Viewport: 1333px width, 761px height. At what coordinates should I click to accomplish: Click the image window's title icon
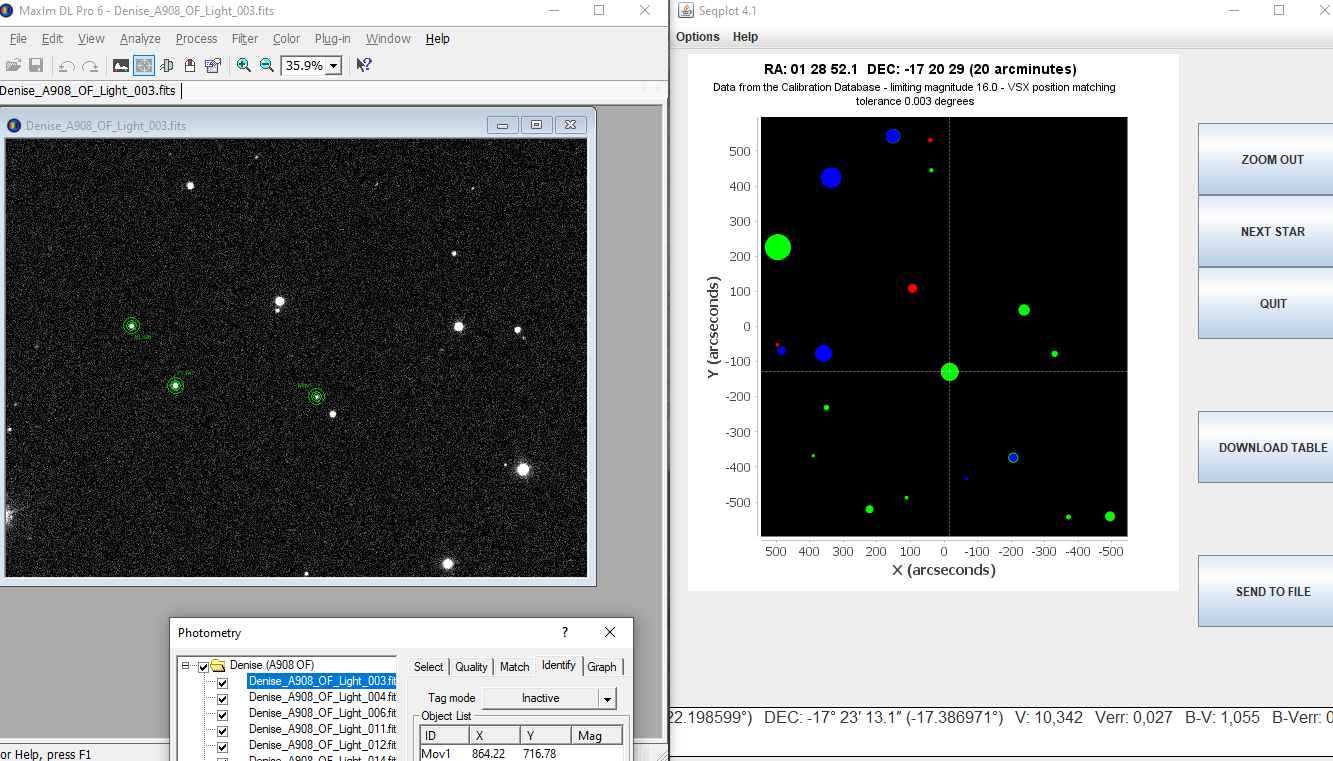click(x=14, y=125)
